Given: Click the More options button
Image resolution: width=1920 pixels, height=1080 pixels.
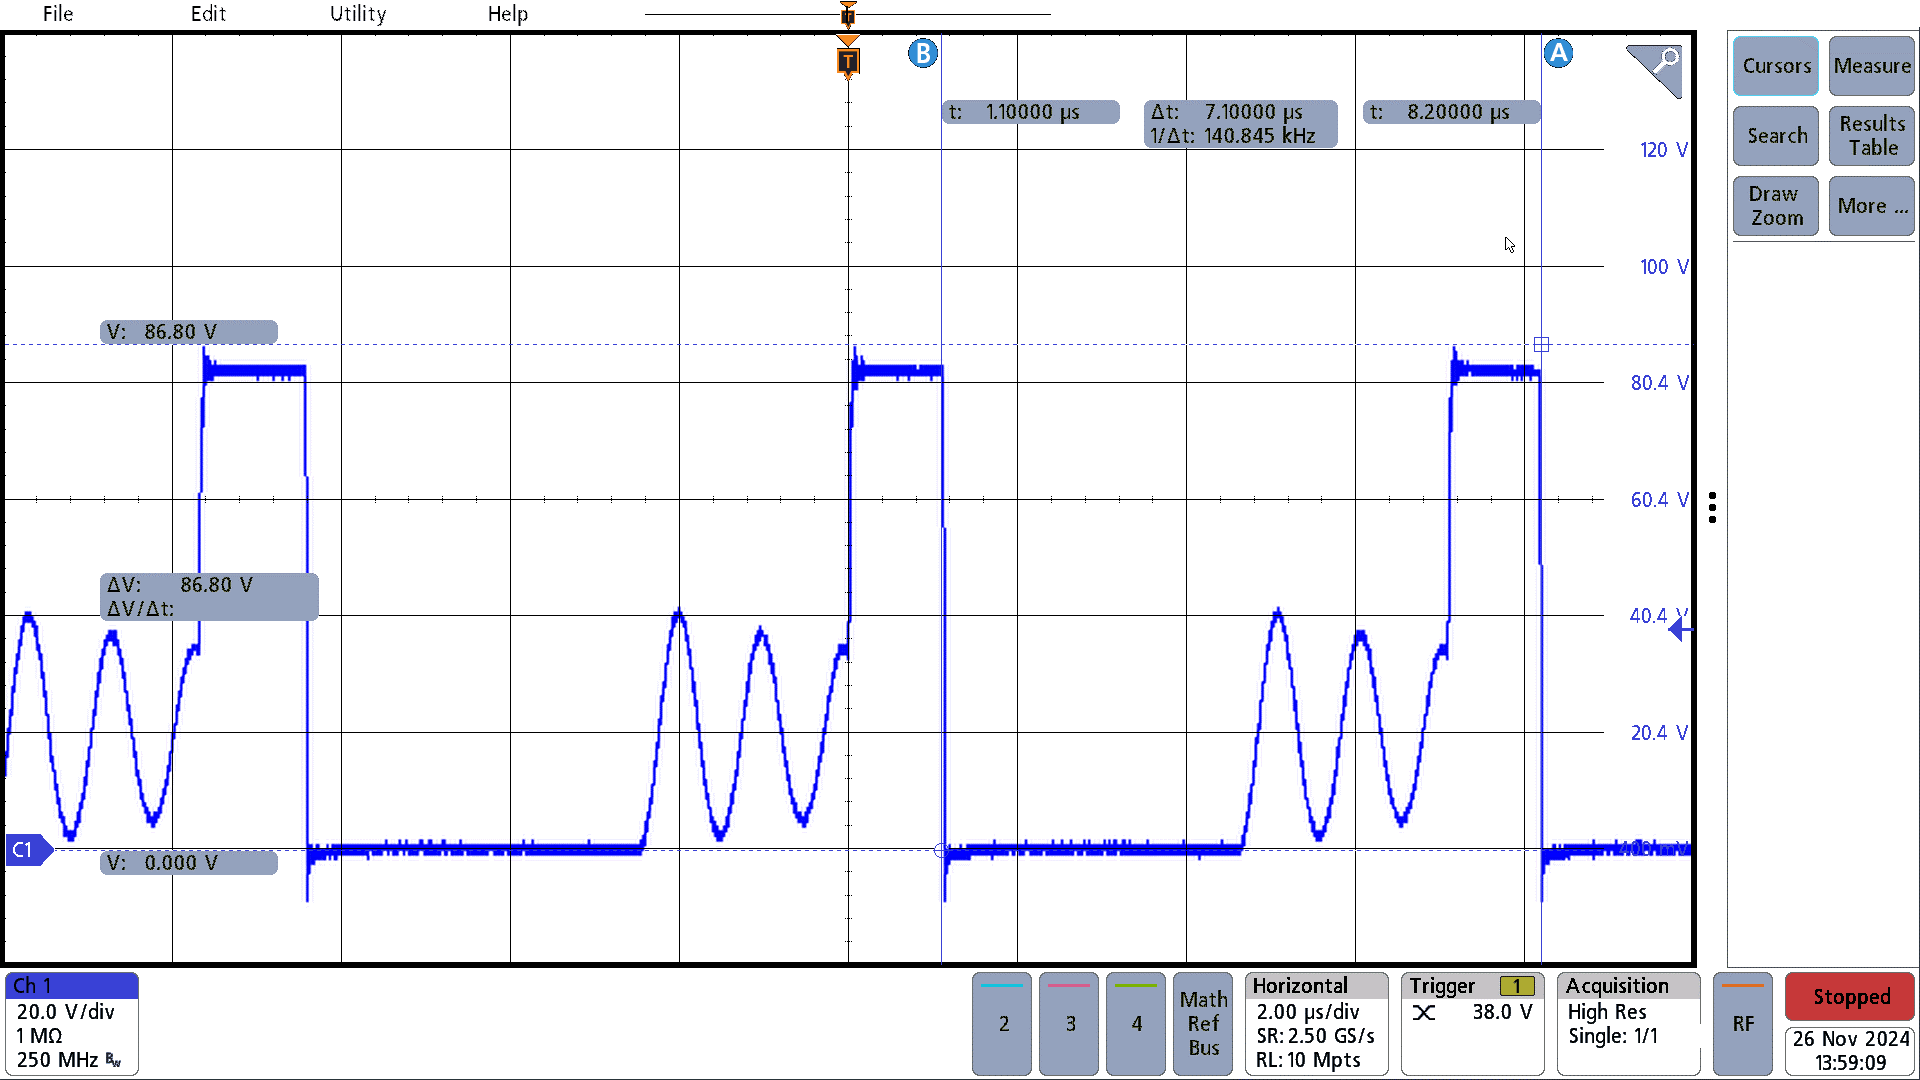Looking at the screenshot, I should [1869, 206].
